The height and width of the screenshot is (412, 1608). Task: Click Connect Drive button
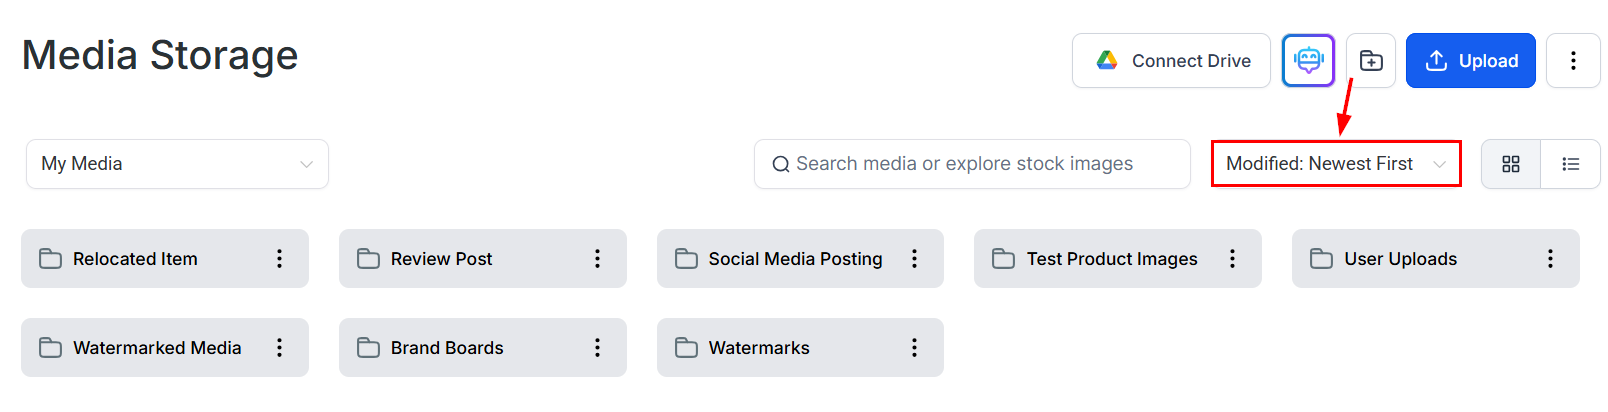tap(1171, 61)
